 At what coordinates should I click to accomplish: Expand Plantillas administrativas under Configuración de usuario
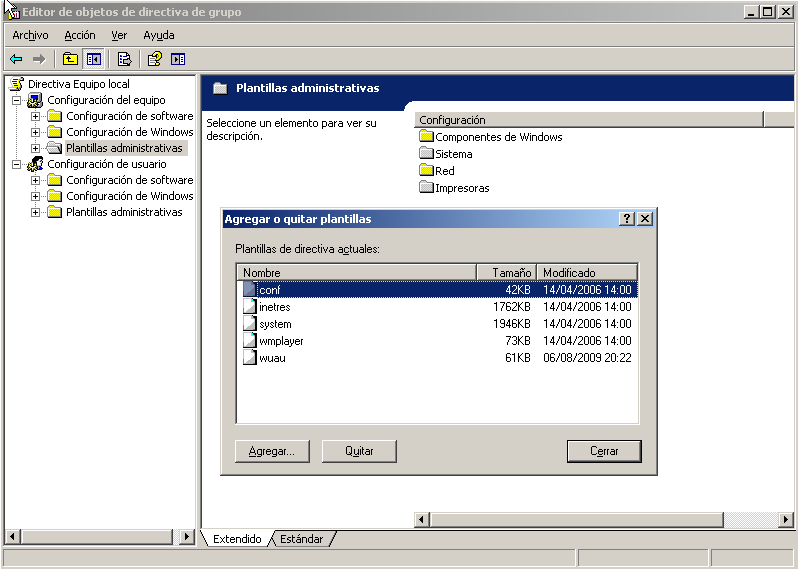pyautogui.click(x=36, y=212)
